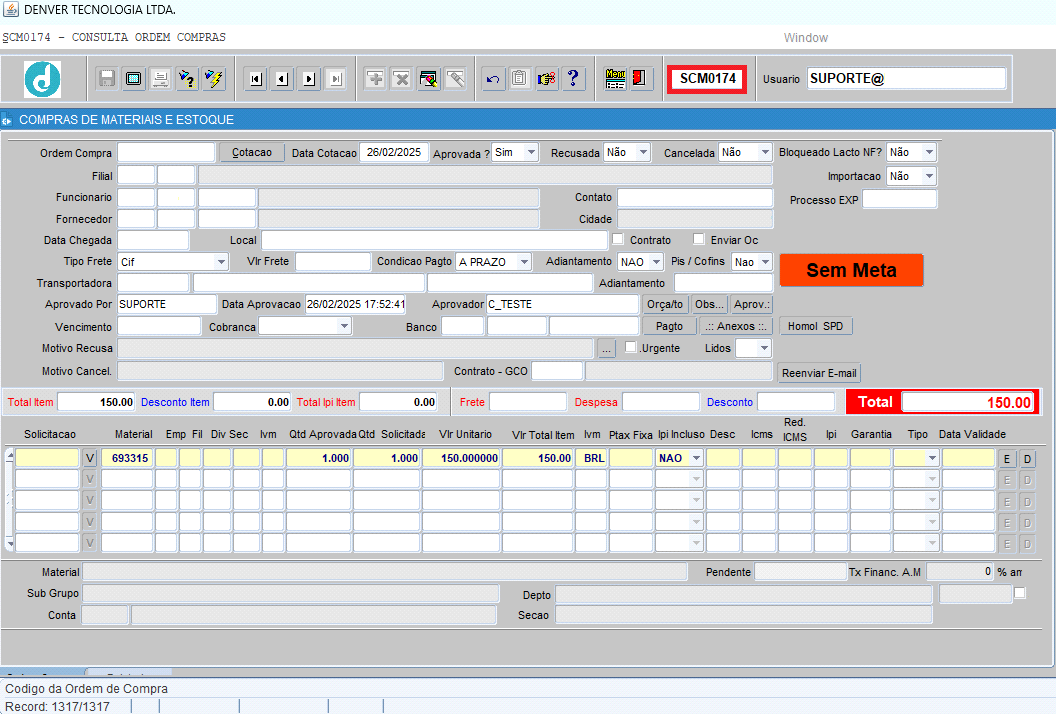Image resolution: width=1056 pixels, height=714 pixels.
Task: Click the screen capture toolbar icon
Action: [x=133, y=79]
